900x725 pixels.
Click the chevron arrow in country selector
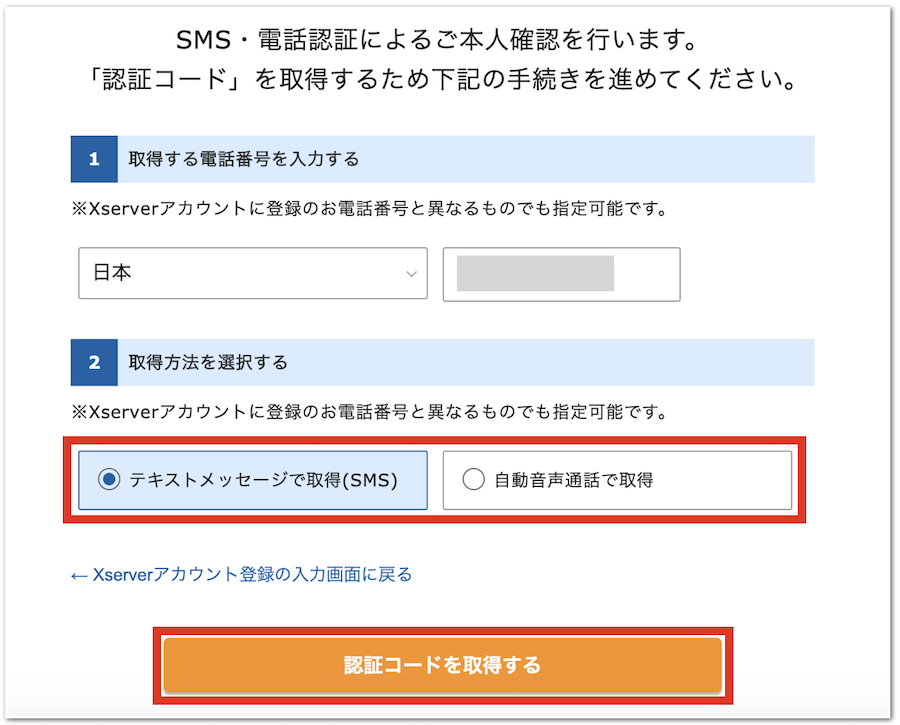click(x=411, y=275)
